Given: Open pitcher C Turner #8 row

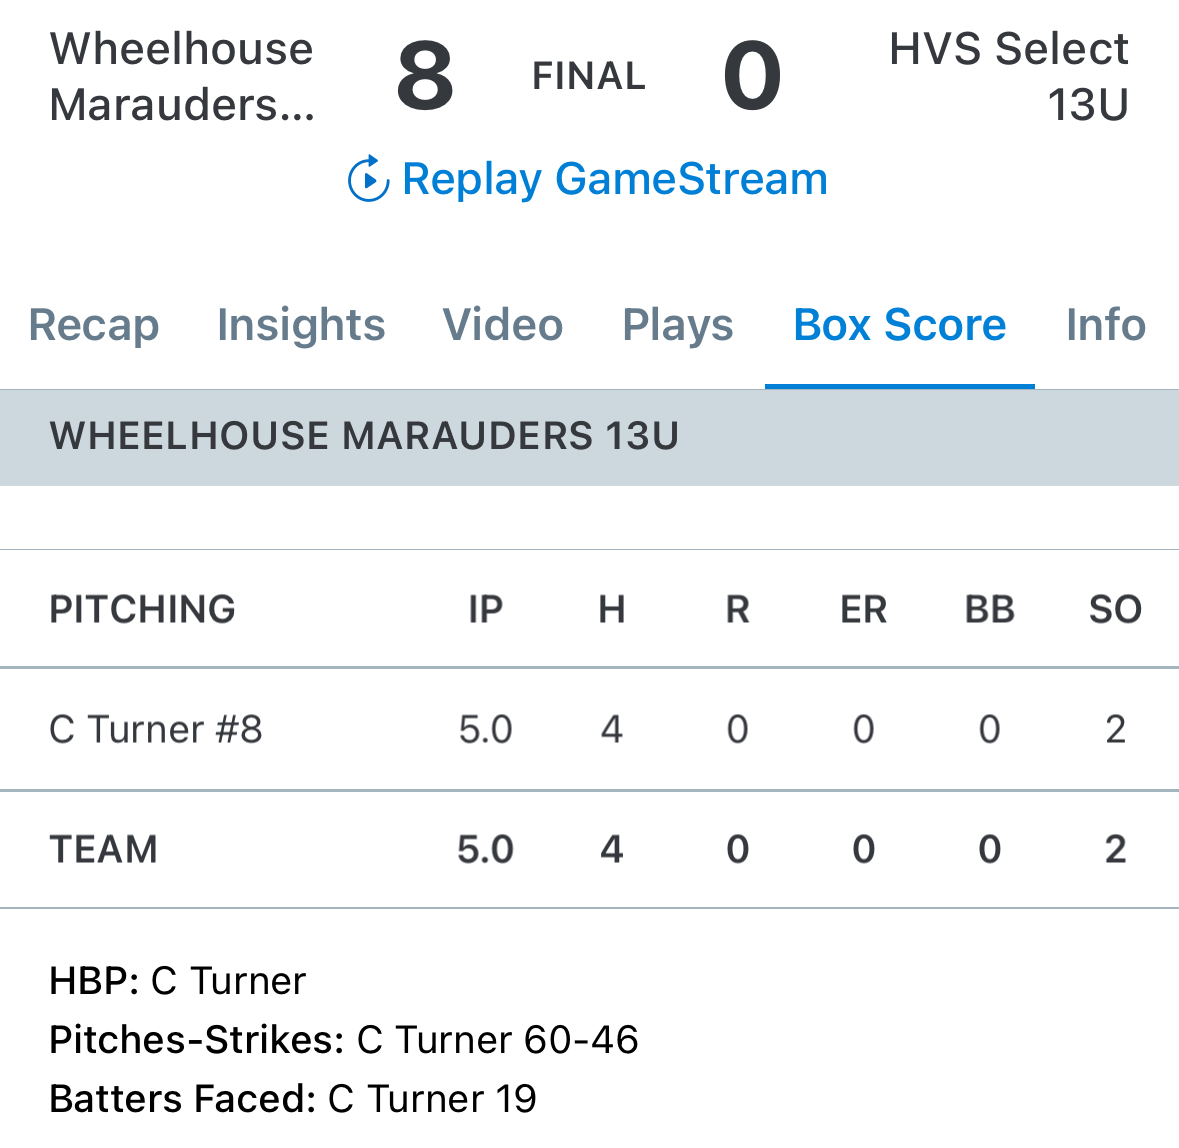Looking at the screenshot, I should [156, 730].
